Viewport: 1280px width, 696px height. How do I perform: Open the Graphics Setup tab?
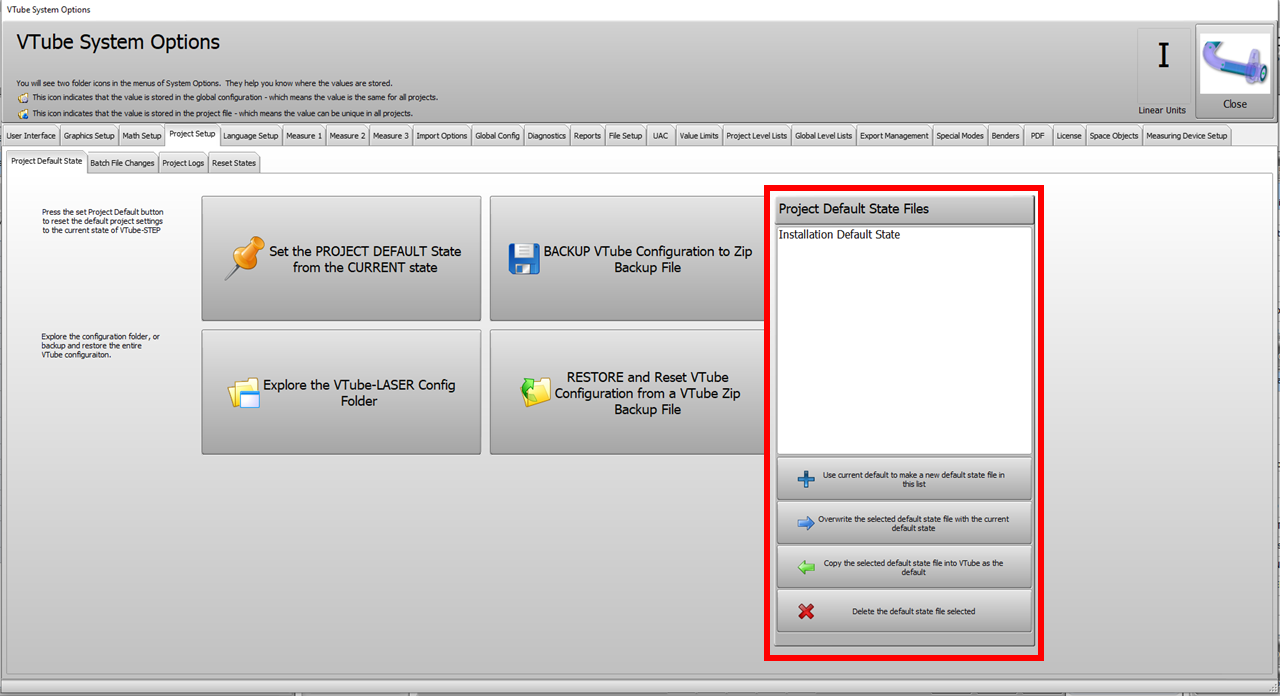tap(89, 136)
